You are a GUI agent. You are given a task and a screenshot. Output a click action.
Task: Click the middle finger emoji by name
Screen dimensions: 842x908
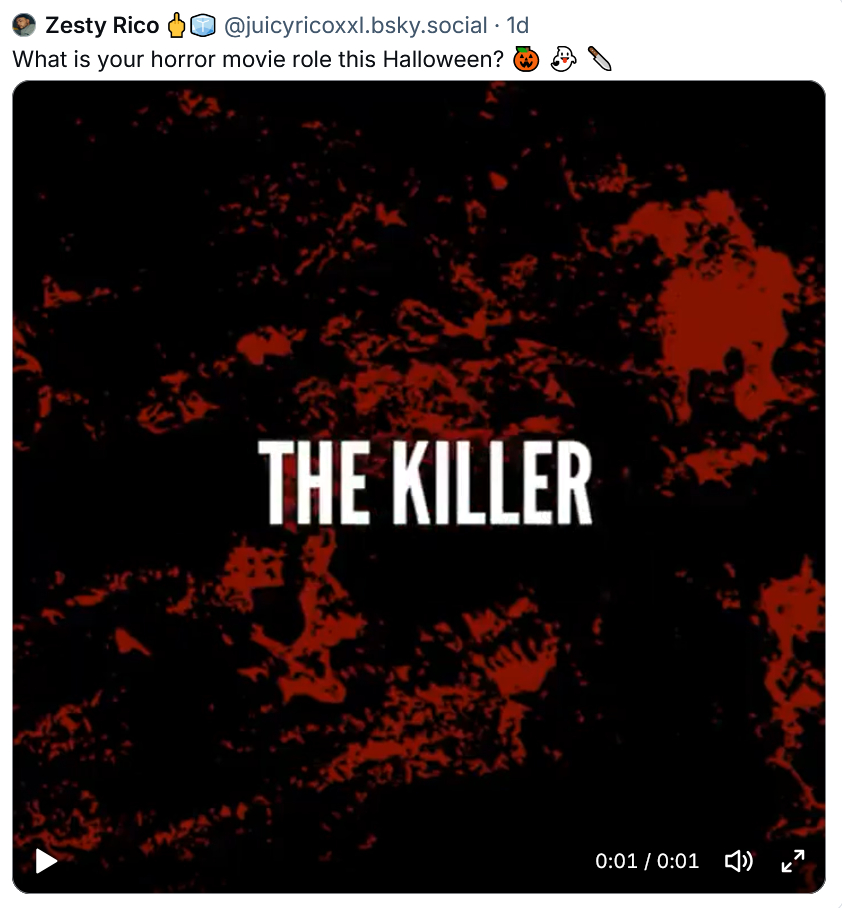point(176,25)
